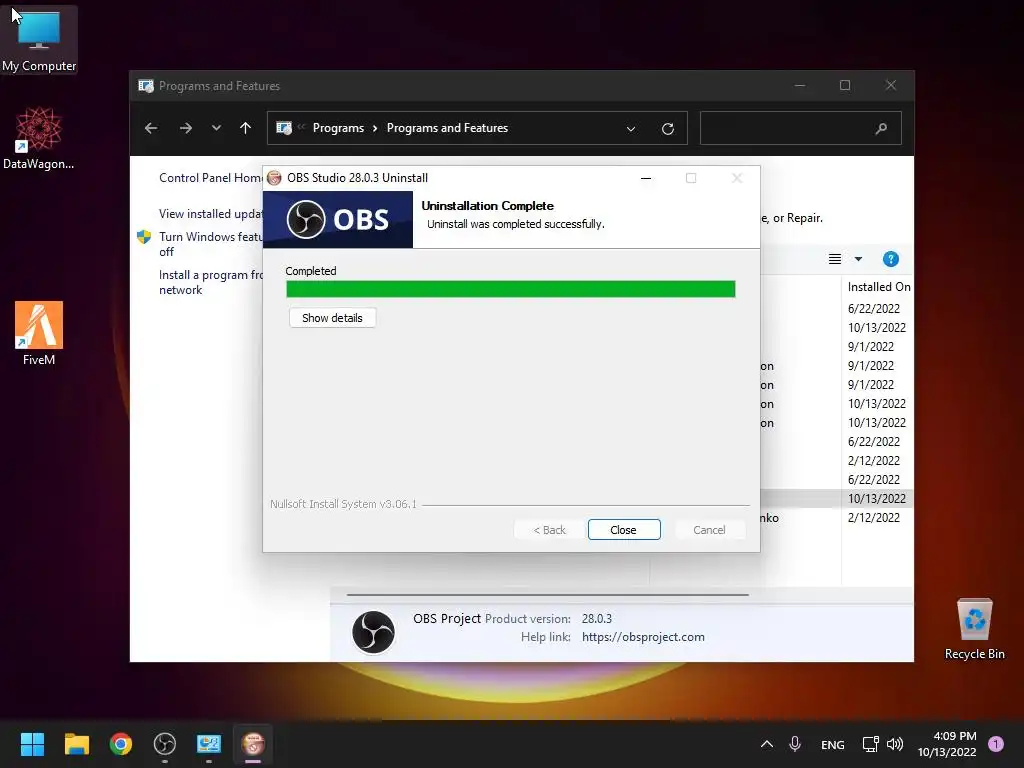Image resolution: width=1024 pixels, height=768 pixels.
Task: Open the volume speaker tray icon
Action: pyautogui.click(x=895, y=744)
